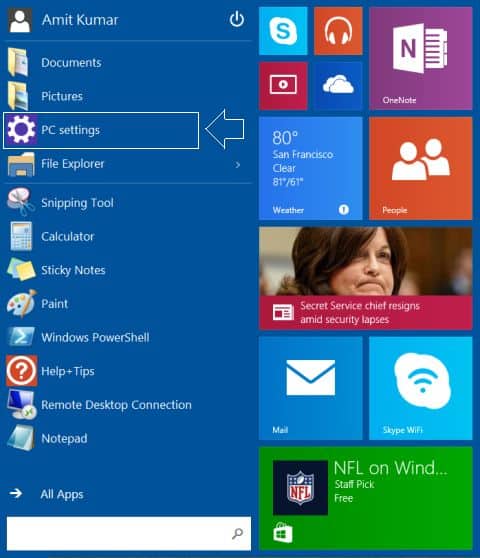The height and width of the screenshot is (558, 480).
Task: Click the Pictures folder icon
Action: pos(19,96)
